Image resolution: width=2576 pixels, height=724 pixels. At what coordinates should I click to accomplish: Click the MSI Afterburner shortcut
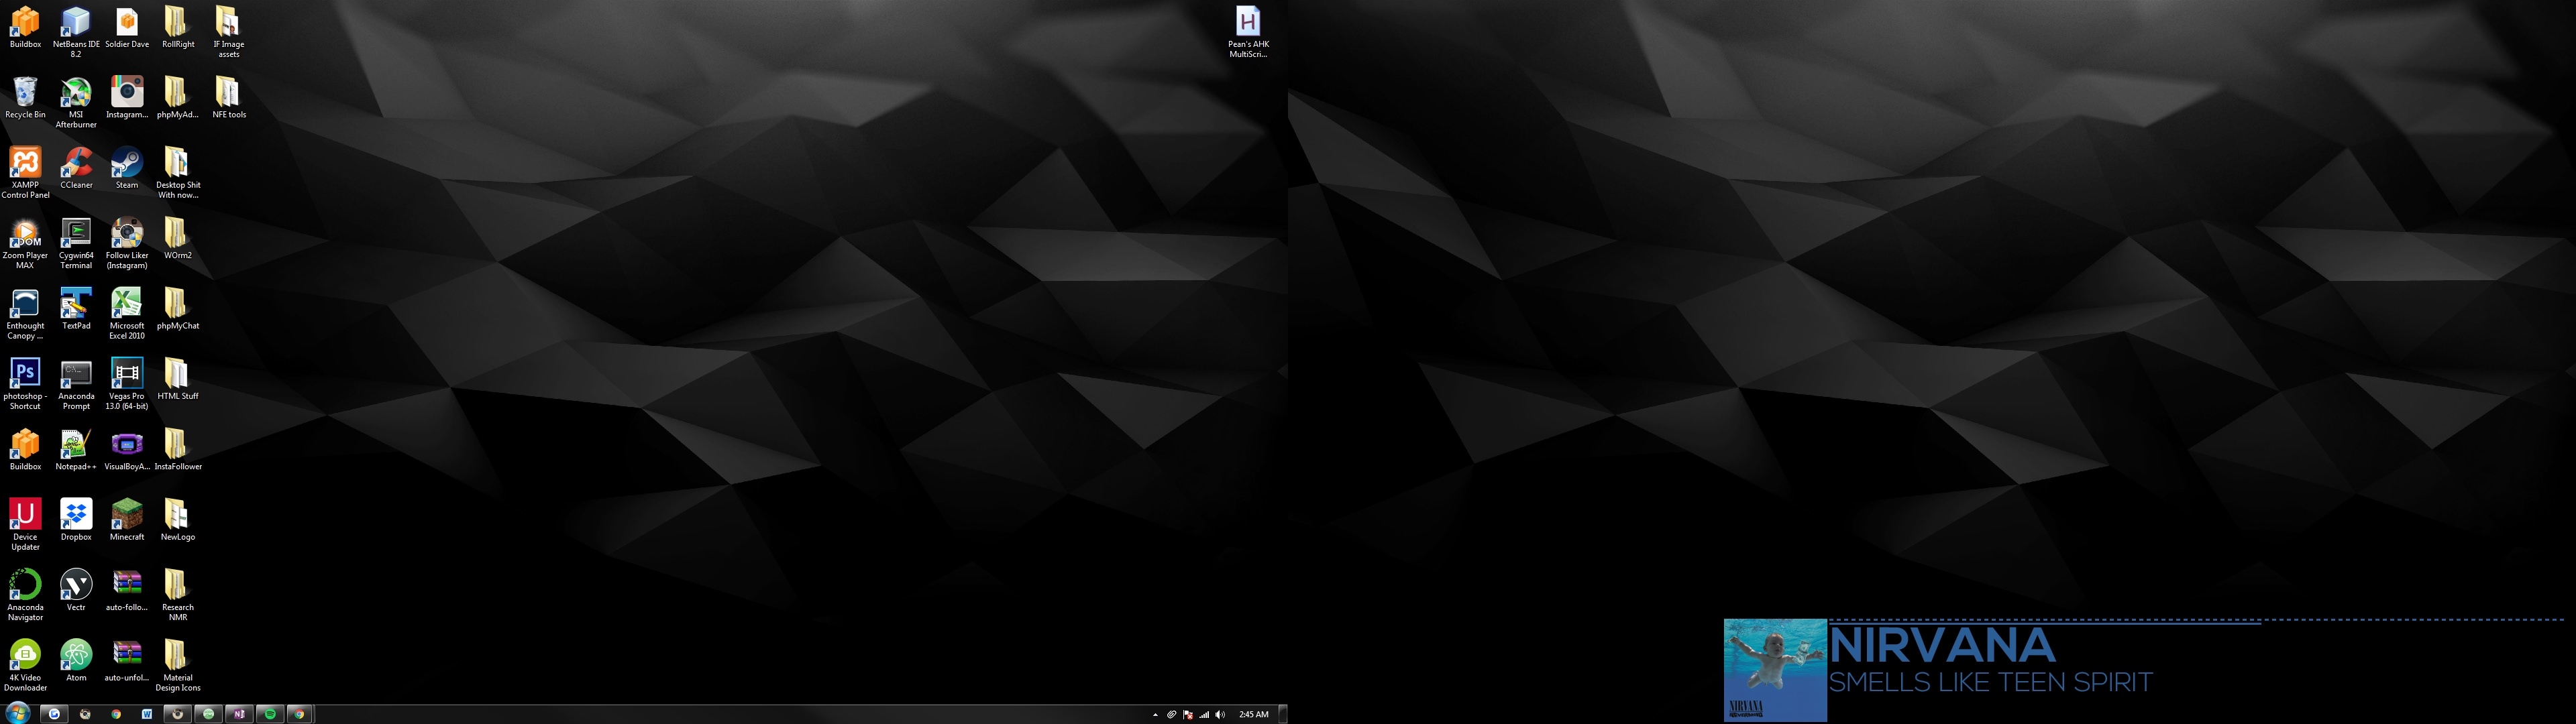coord(76,102)
